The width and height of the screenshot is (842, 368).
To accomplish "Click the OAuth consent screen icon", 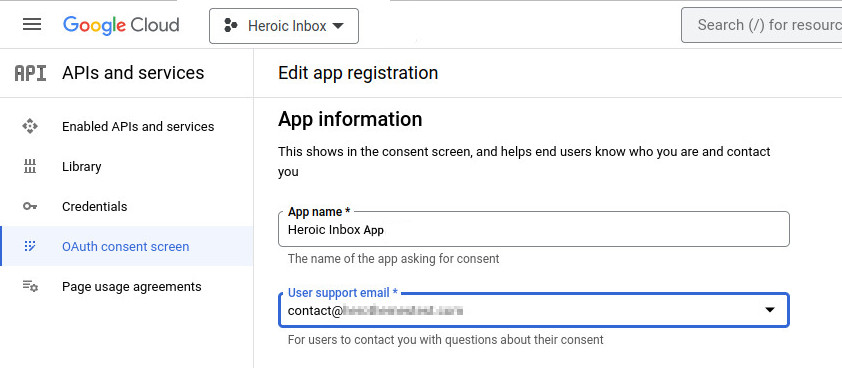I will point(30,247).
